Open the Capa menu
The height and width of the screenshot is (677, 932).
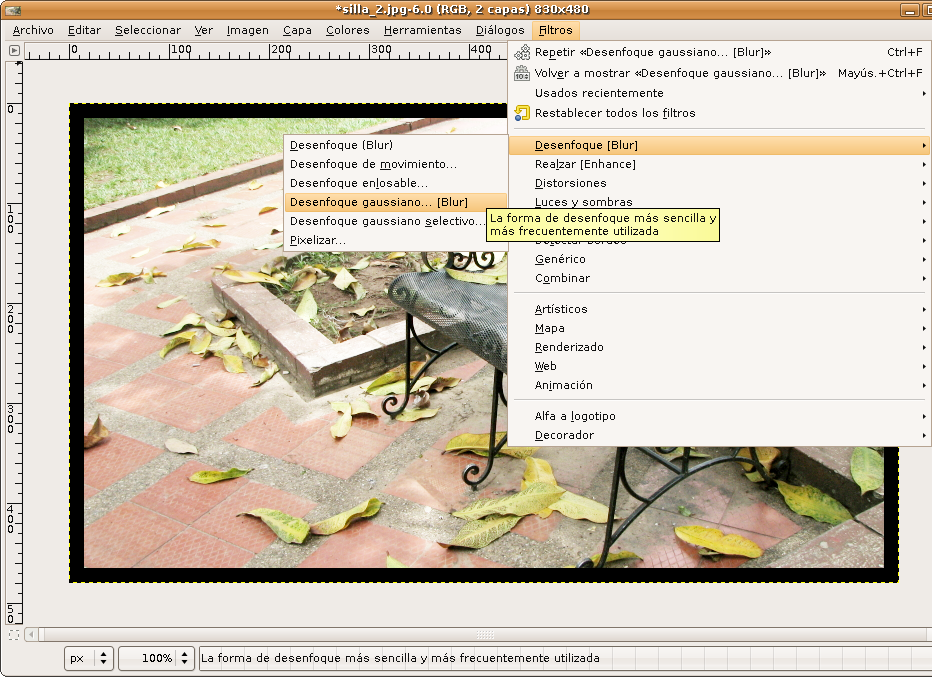click(x=297, y=30)
